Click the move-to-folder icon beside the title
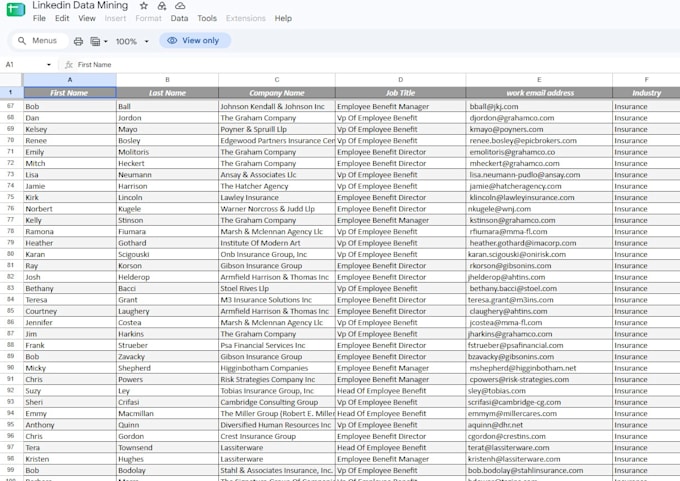Image resolution: width=680 pixels, height=481 pixels. point(162,6)
